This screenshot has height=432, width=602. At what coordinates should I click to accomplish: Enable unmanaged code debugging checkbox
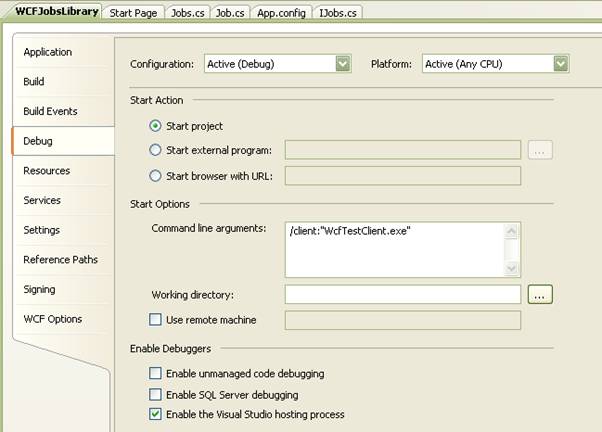(155, 373)
